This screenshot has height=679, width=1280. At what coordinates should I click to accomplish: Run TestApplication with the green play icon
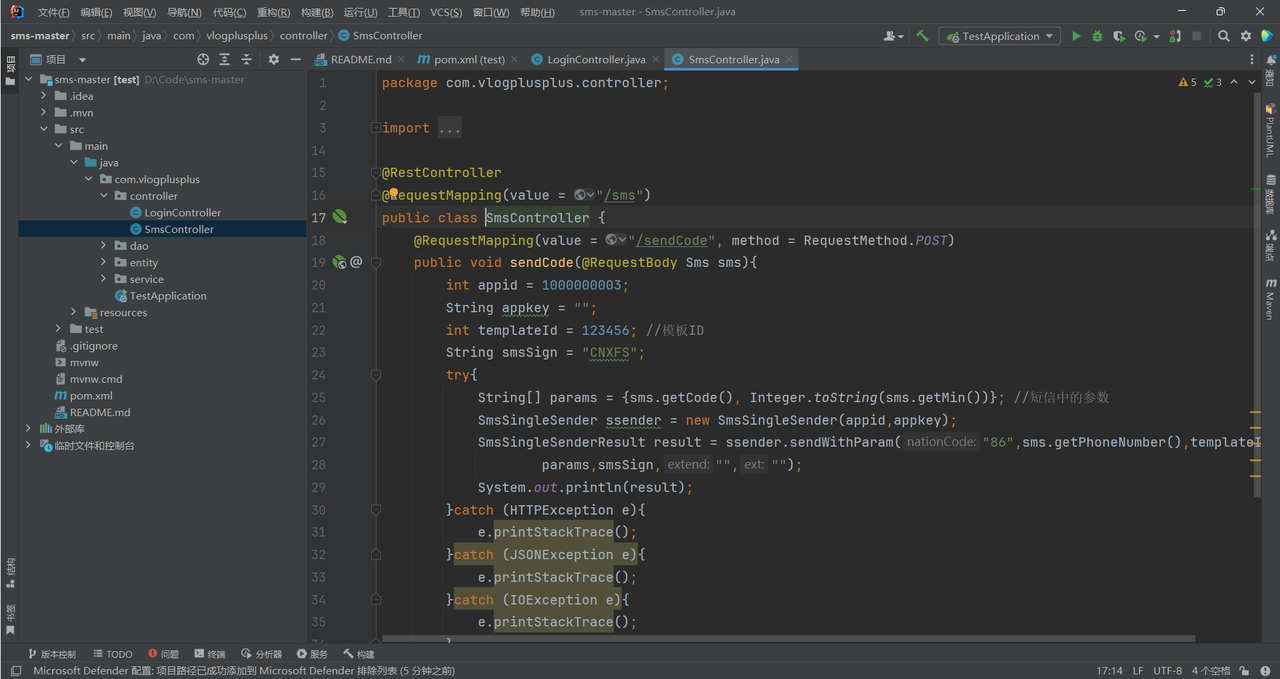pos(1076,36)
